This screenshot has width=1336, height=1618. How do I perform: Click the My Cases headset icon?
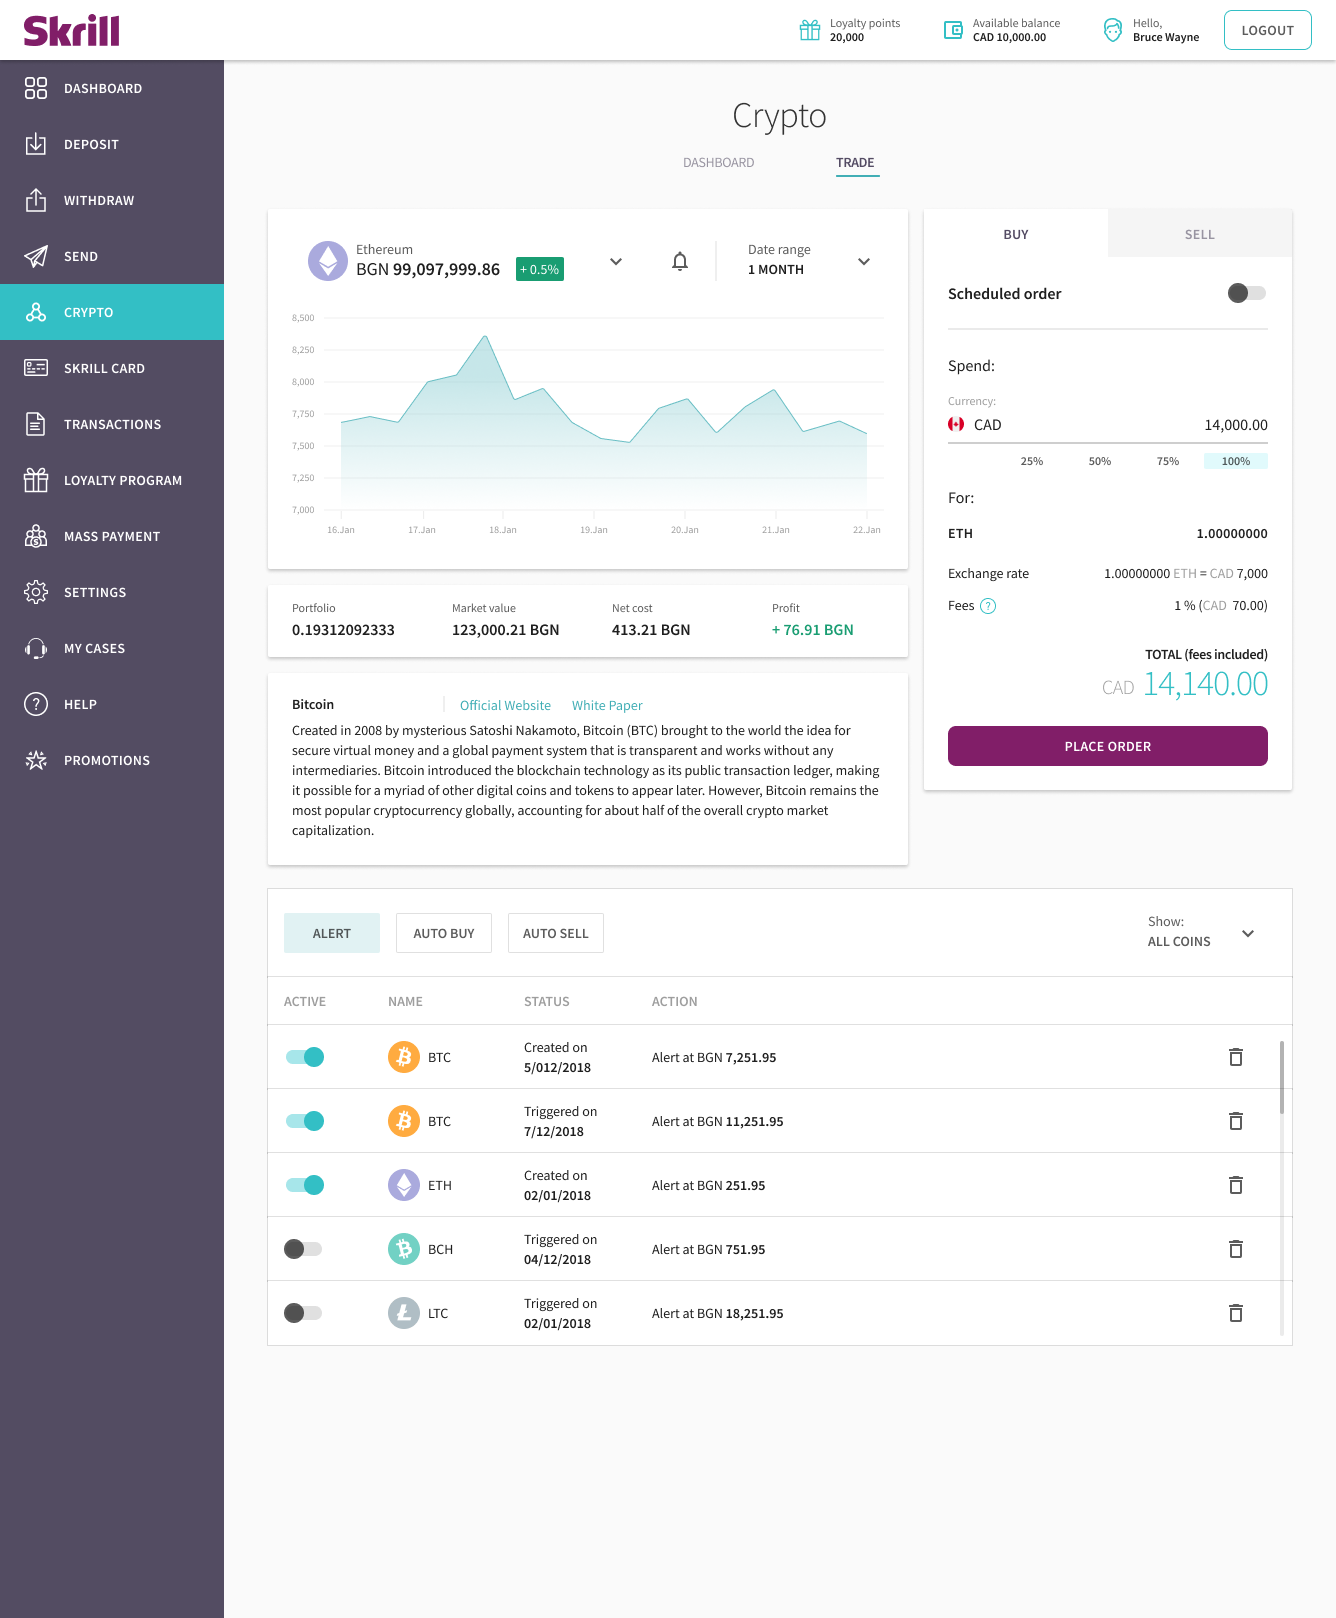[36, 648]
